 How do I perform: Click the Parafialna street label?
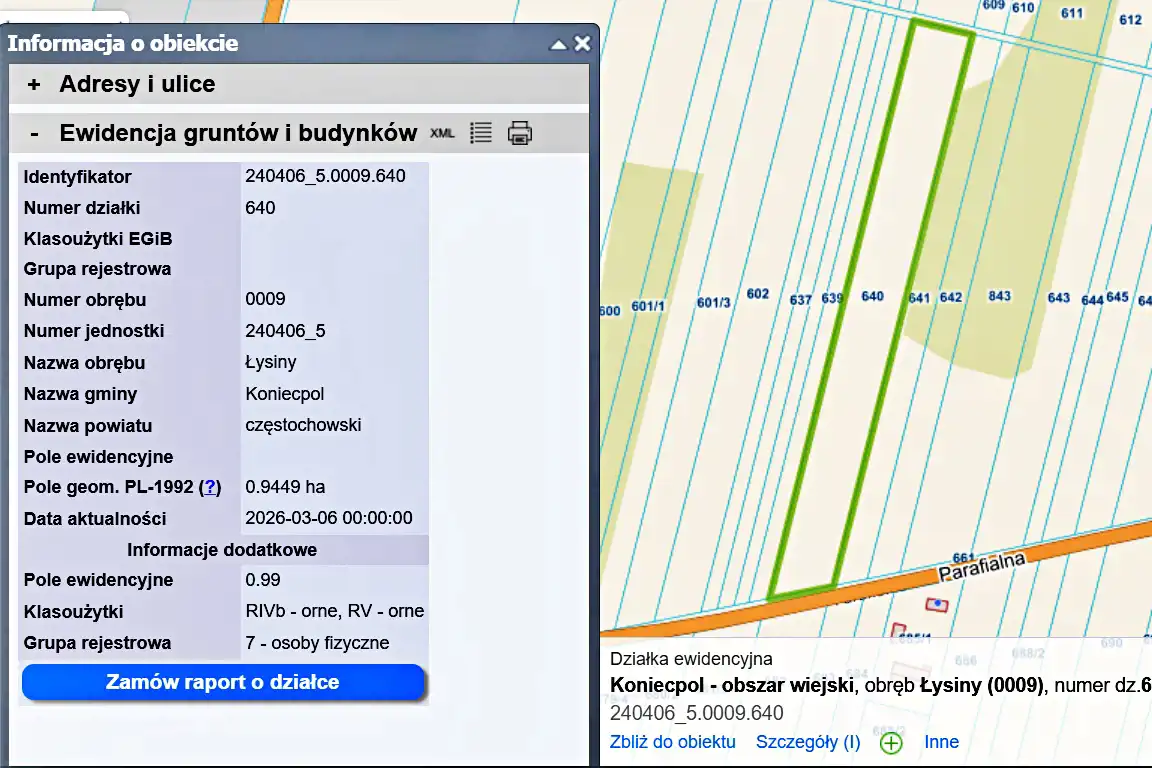[982, 568]
